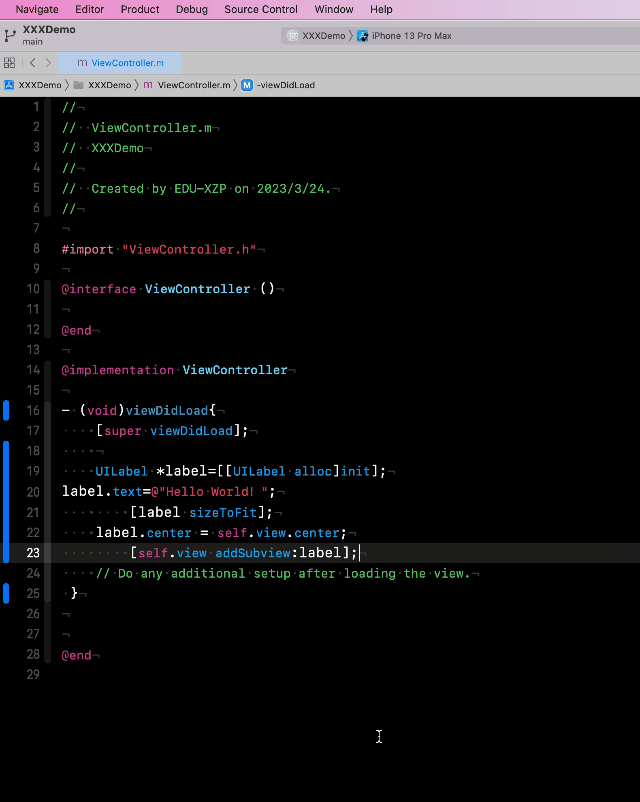This screenshot has height=802, width=640.
Task: Click the addSubview:label line
Action: [x=244, y=553]
